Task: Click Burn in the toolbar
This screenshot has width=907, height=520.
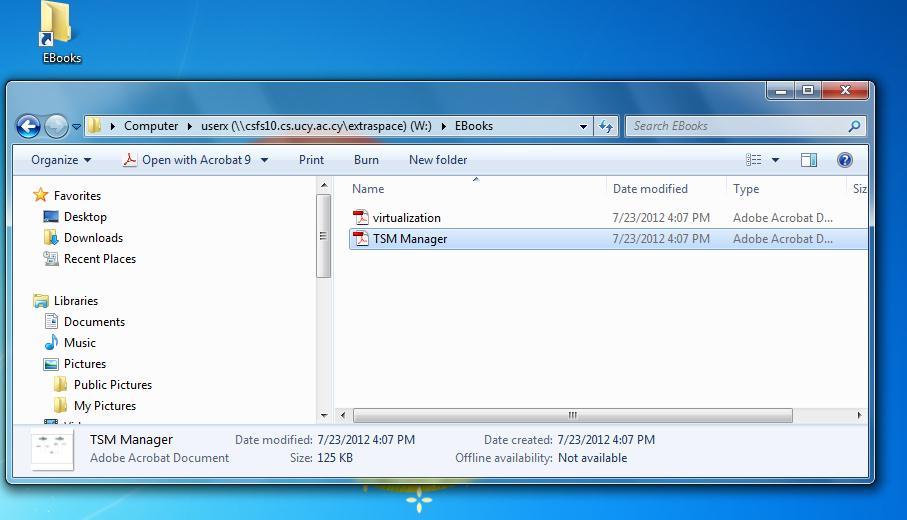Action: point(366,160)
